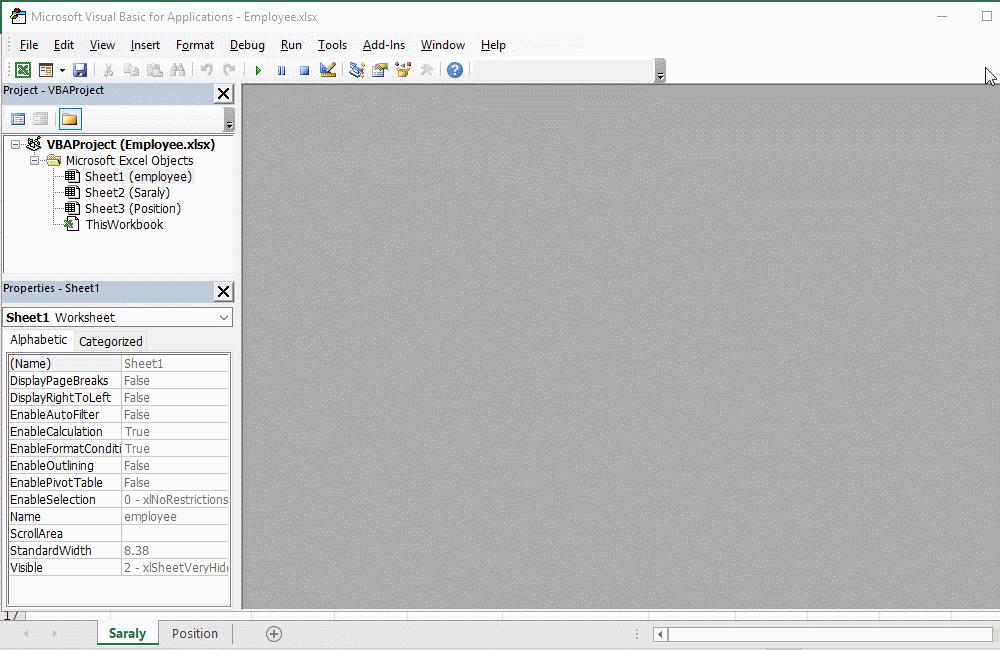
Task: Click the Reset stop icon
Action: click(304, 70)
